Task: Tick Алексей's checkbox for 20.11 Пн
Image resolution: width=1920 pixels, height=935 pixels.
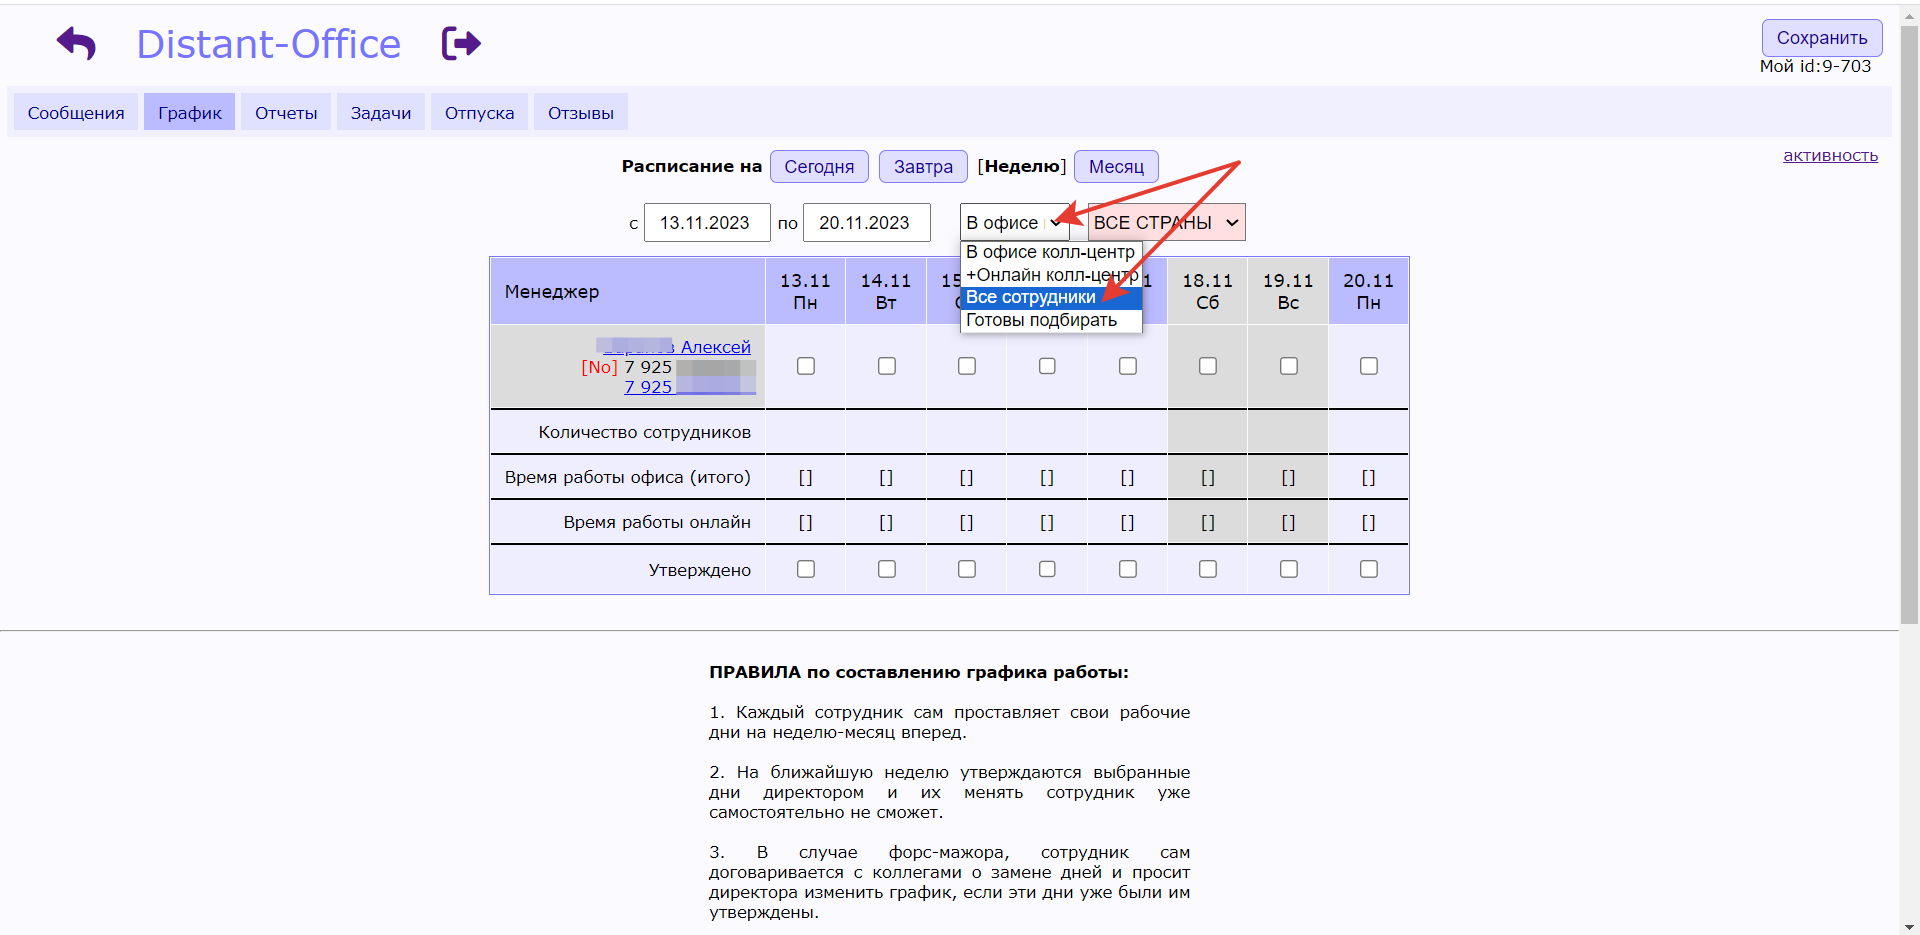Action: (1369, 366)
